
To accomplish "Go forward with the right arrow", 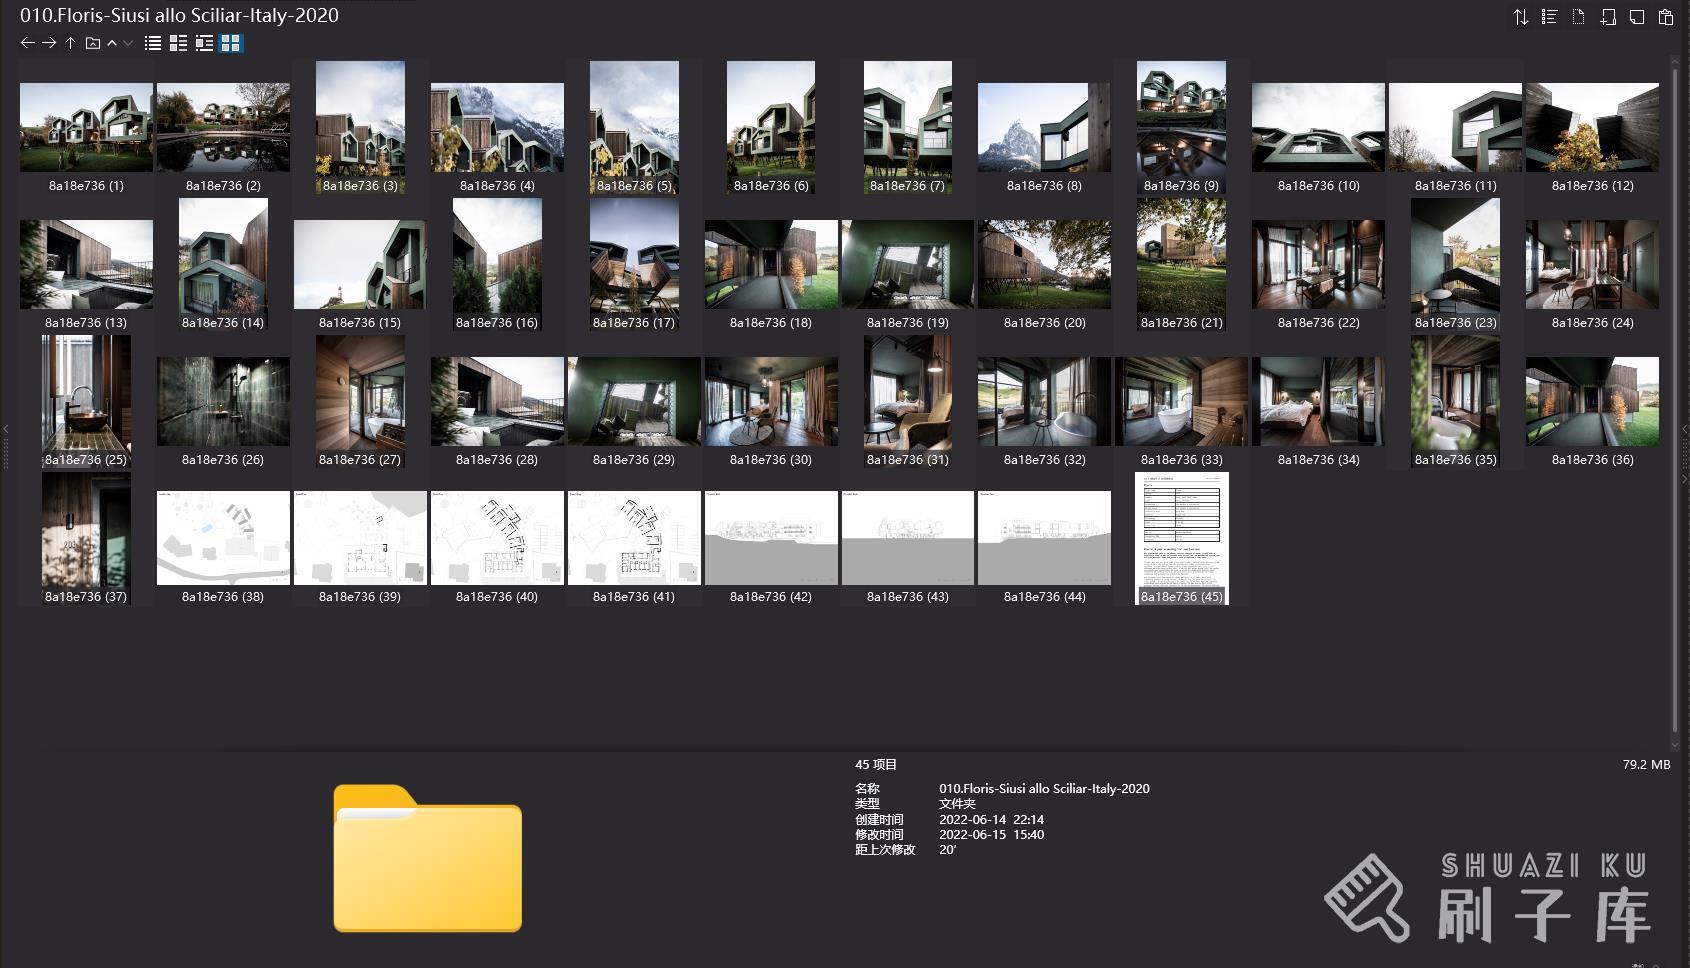I will click(x=48, y=43).
